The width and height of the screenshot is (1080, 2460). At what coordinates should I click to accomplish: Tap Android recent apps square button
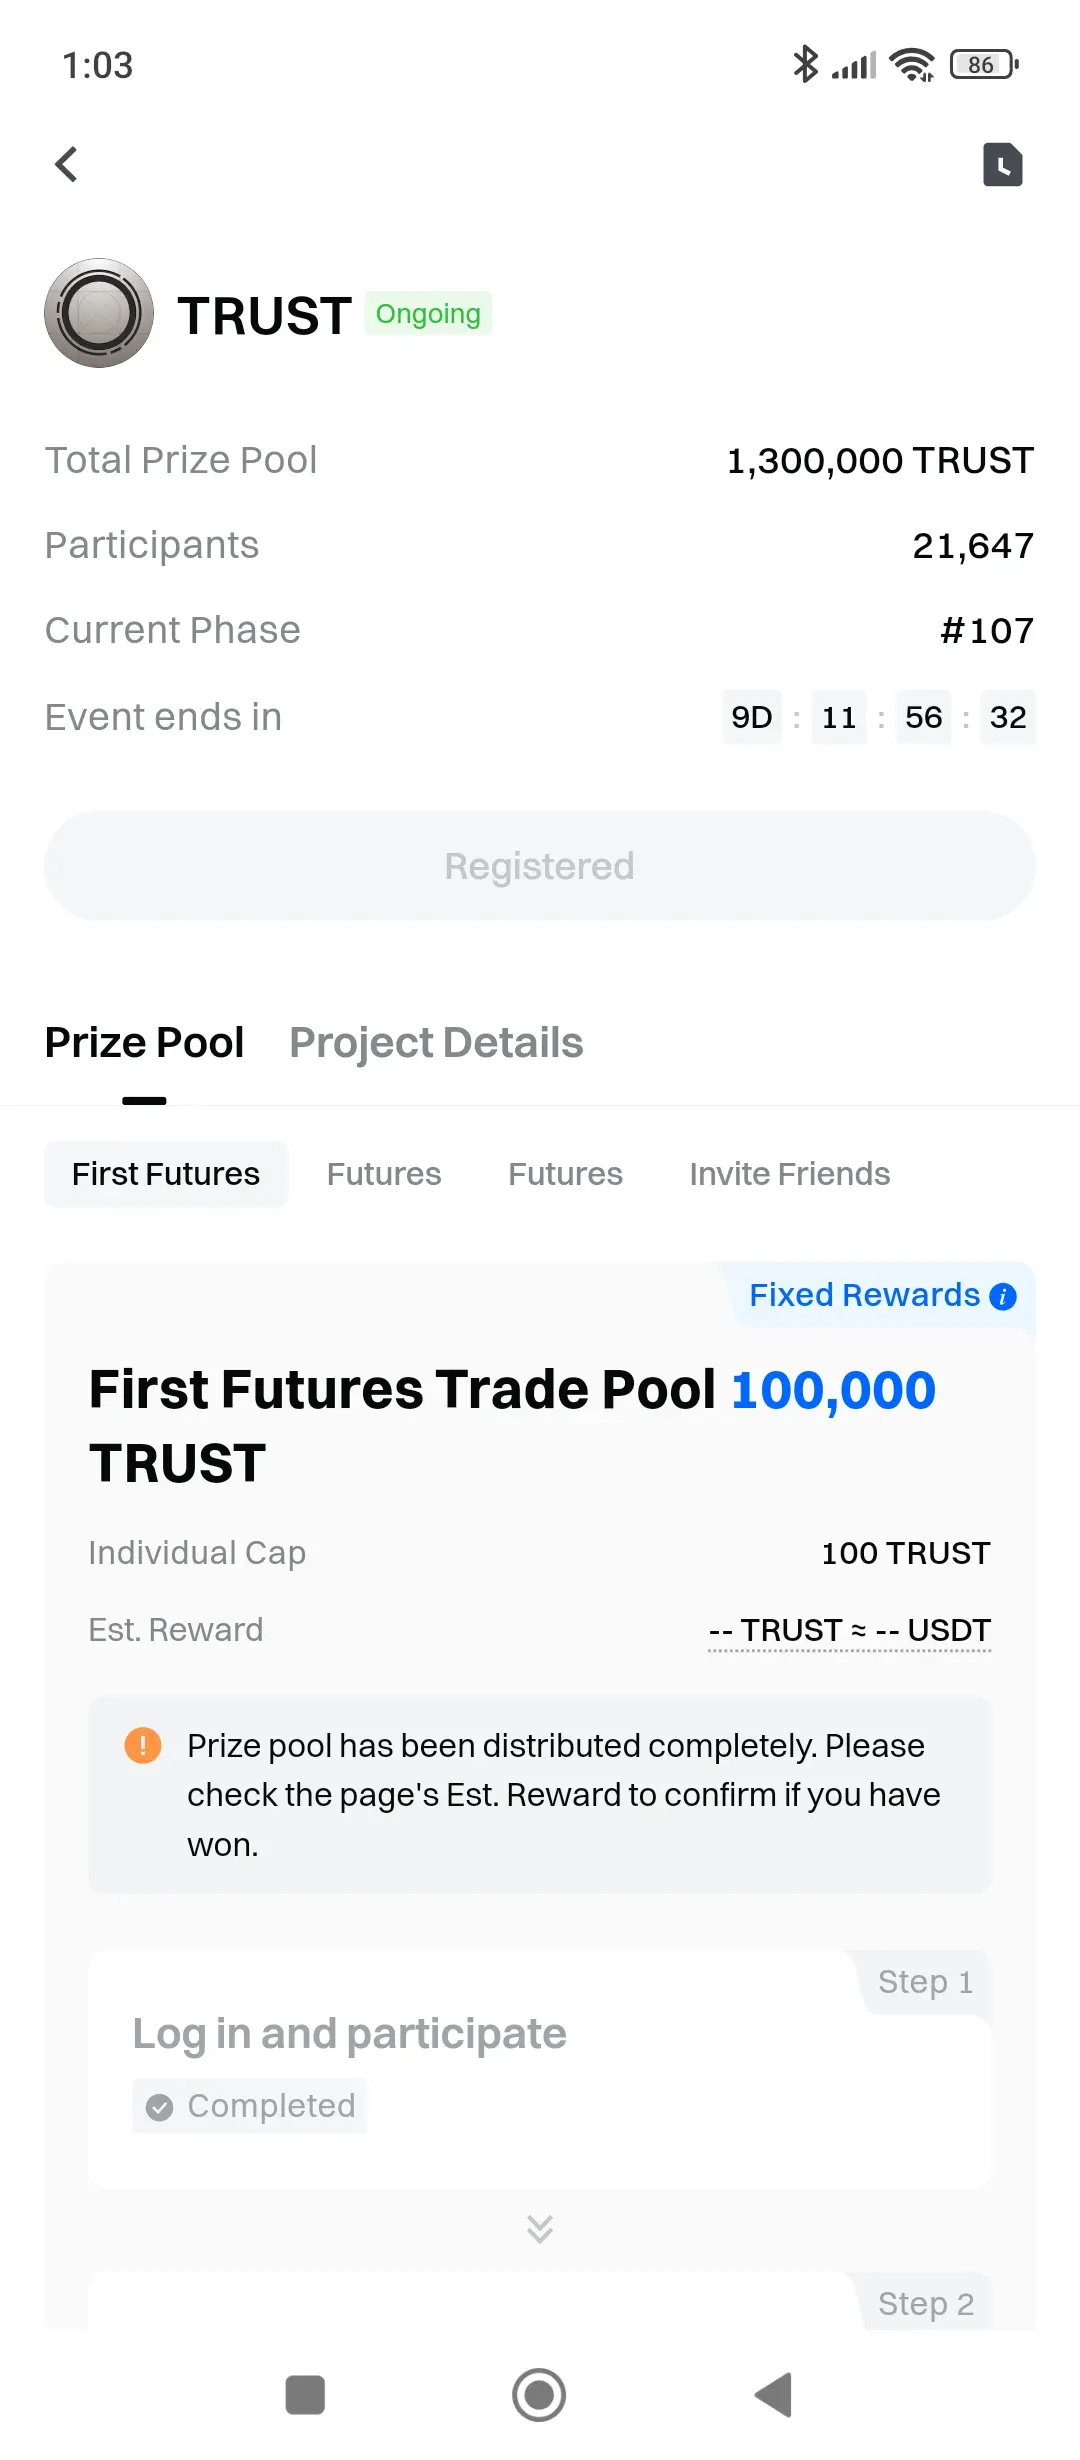point(305,2395)
